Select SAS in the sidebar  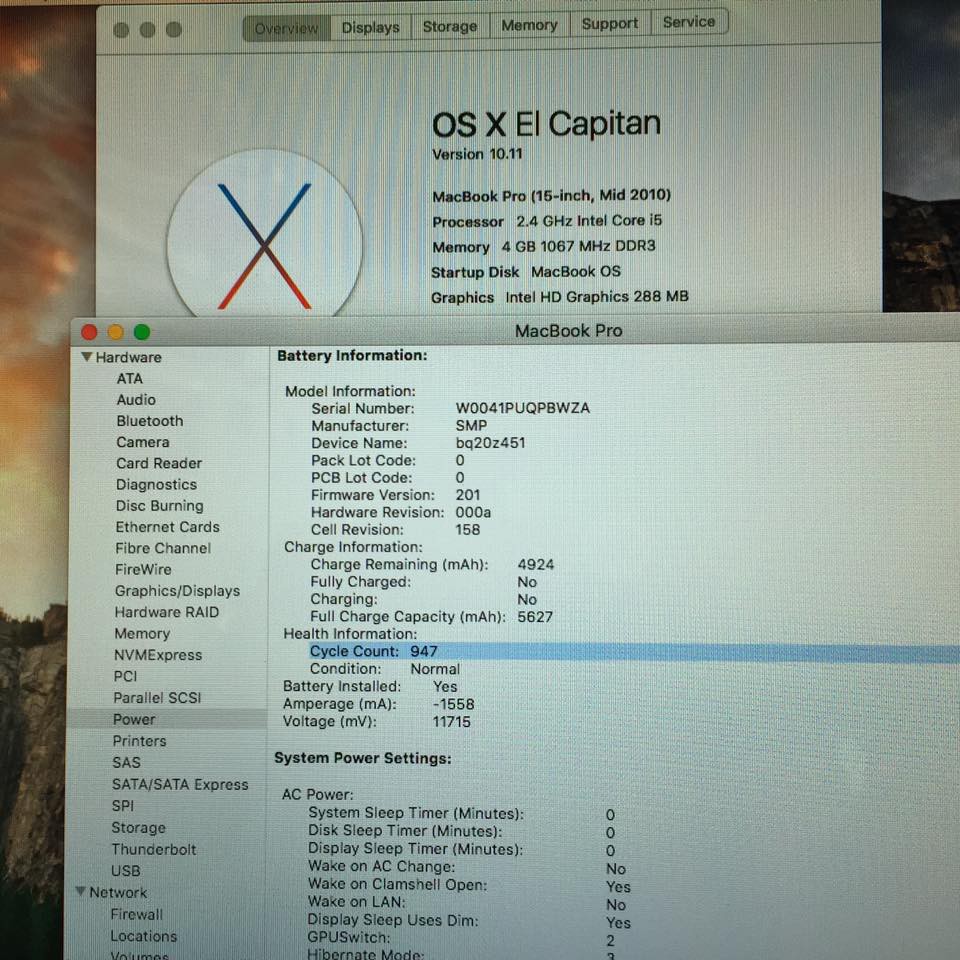[x=126, y=762]
